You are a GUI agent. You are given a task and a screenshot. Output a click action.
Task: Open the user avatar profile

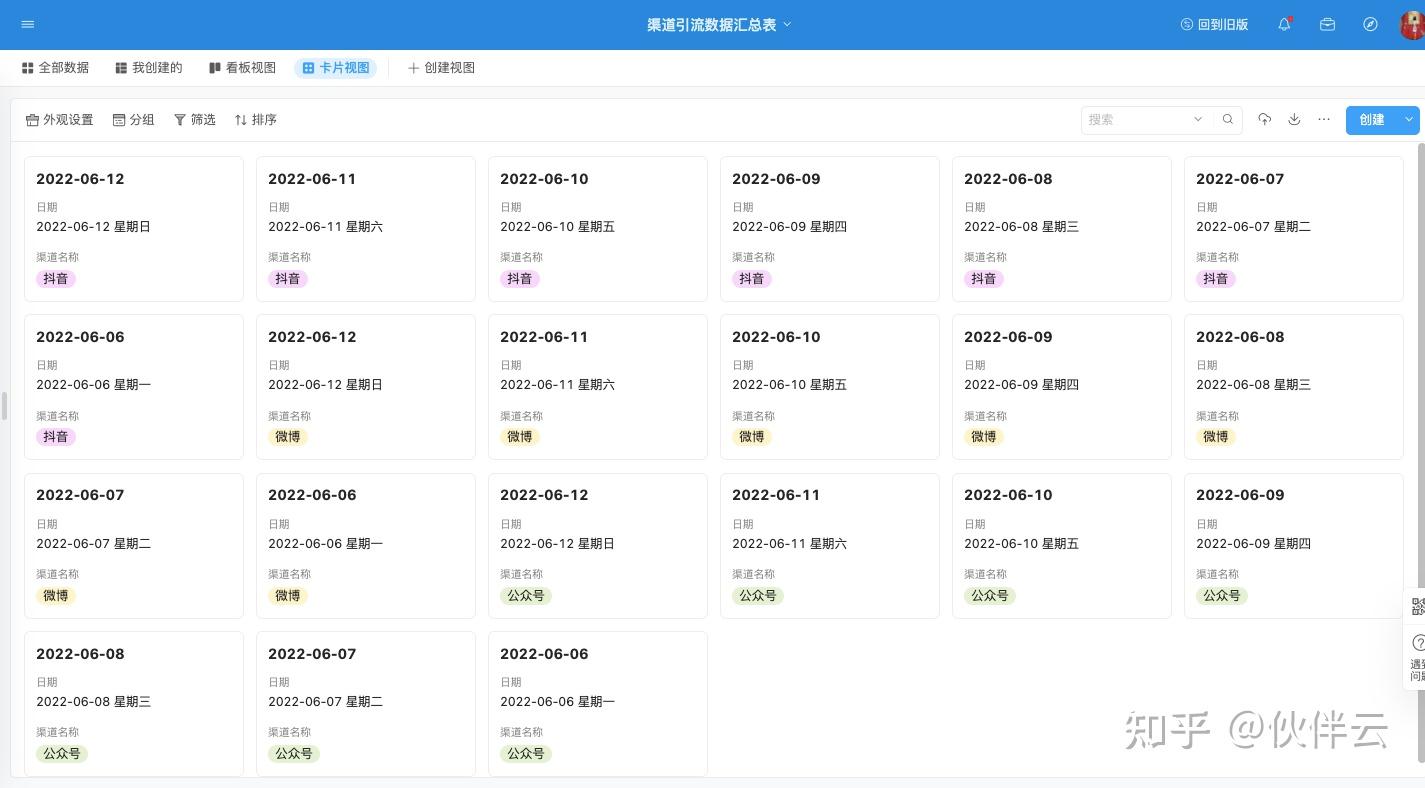1412,24
